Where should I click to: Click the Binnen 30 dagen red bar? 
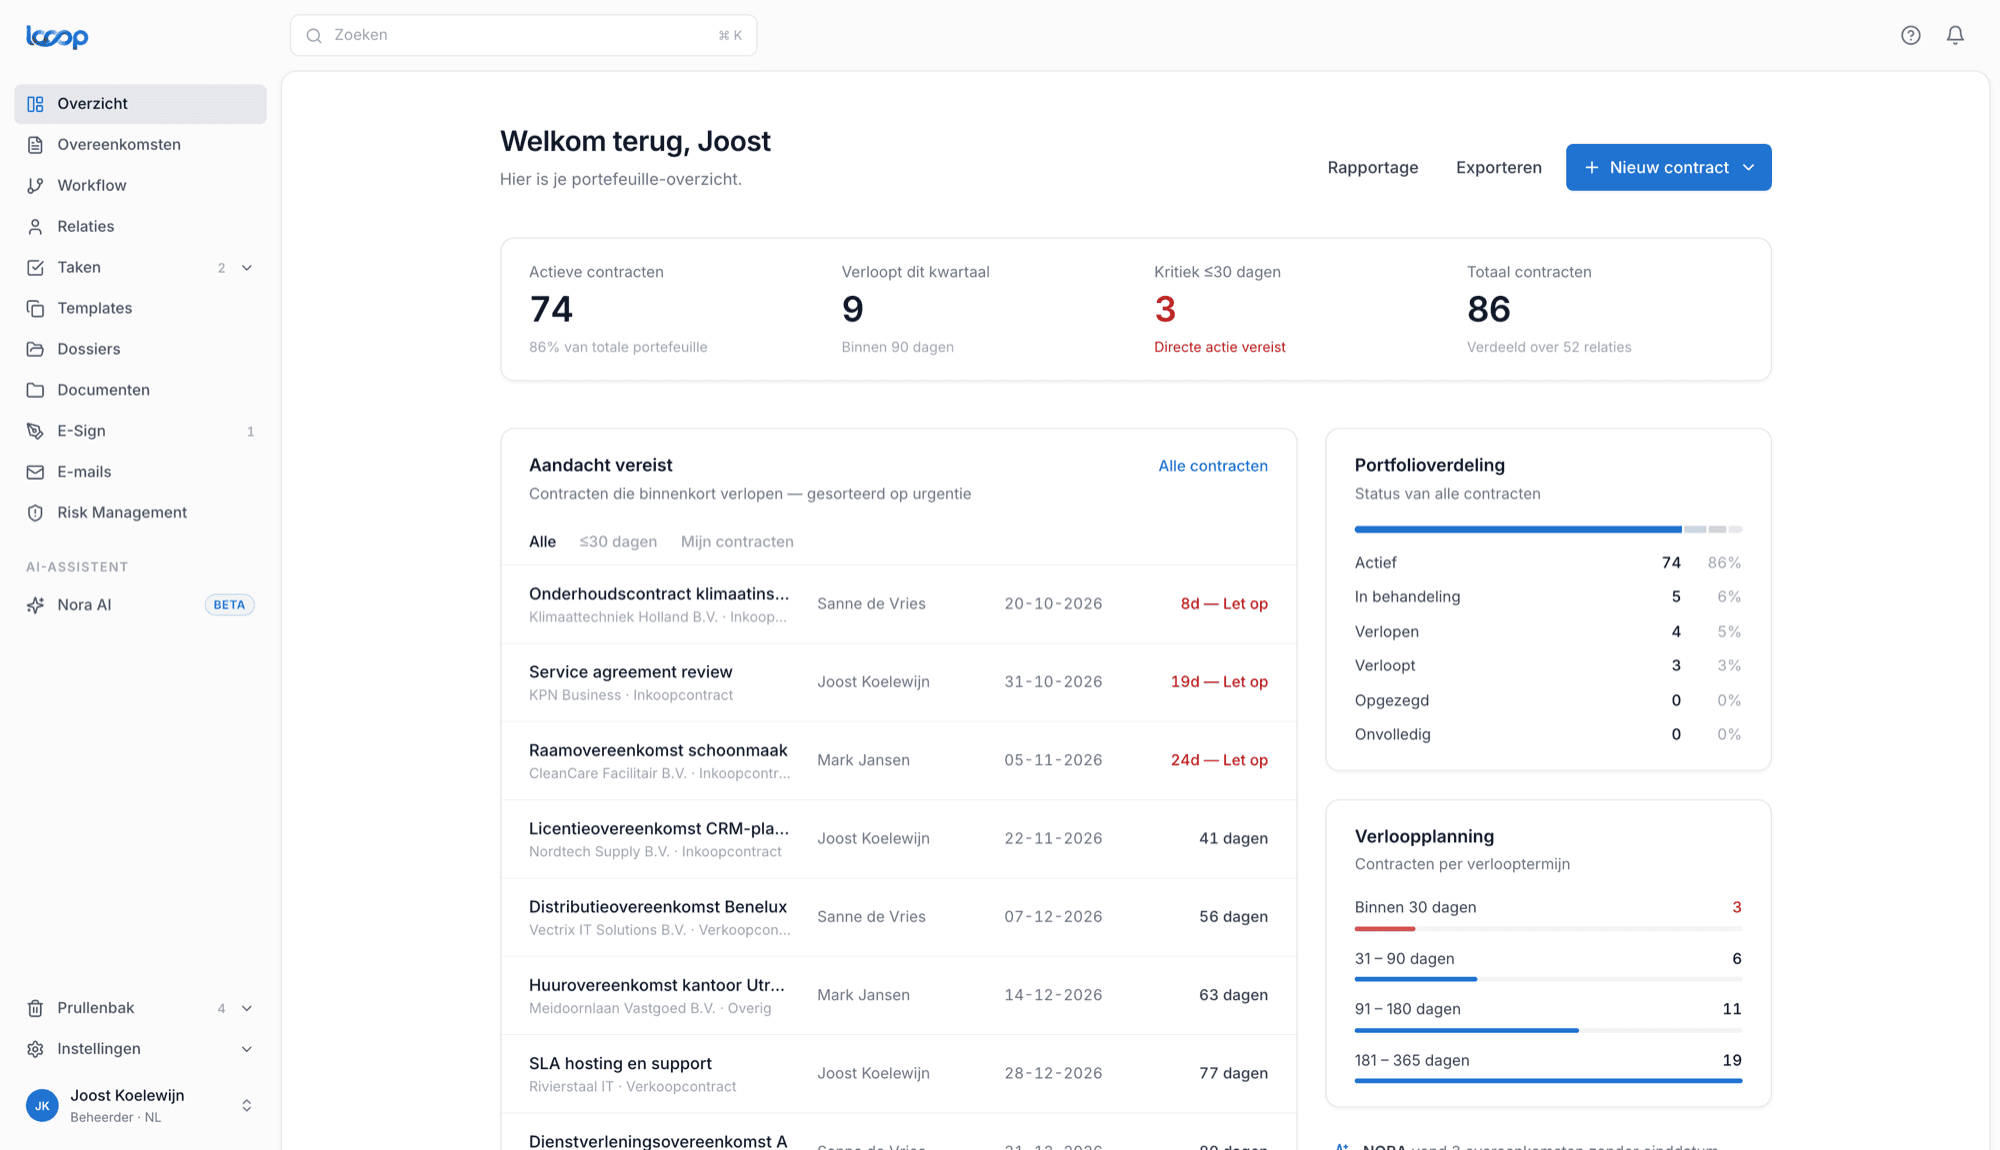(x=1385, y=929)
